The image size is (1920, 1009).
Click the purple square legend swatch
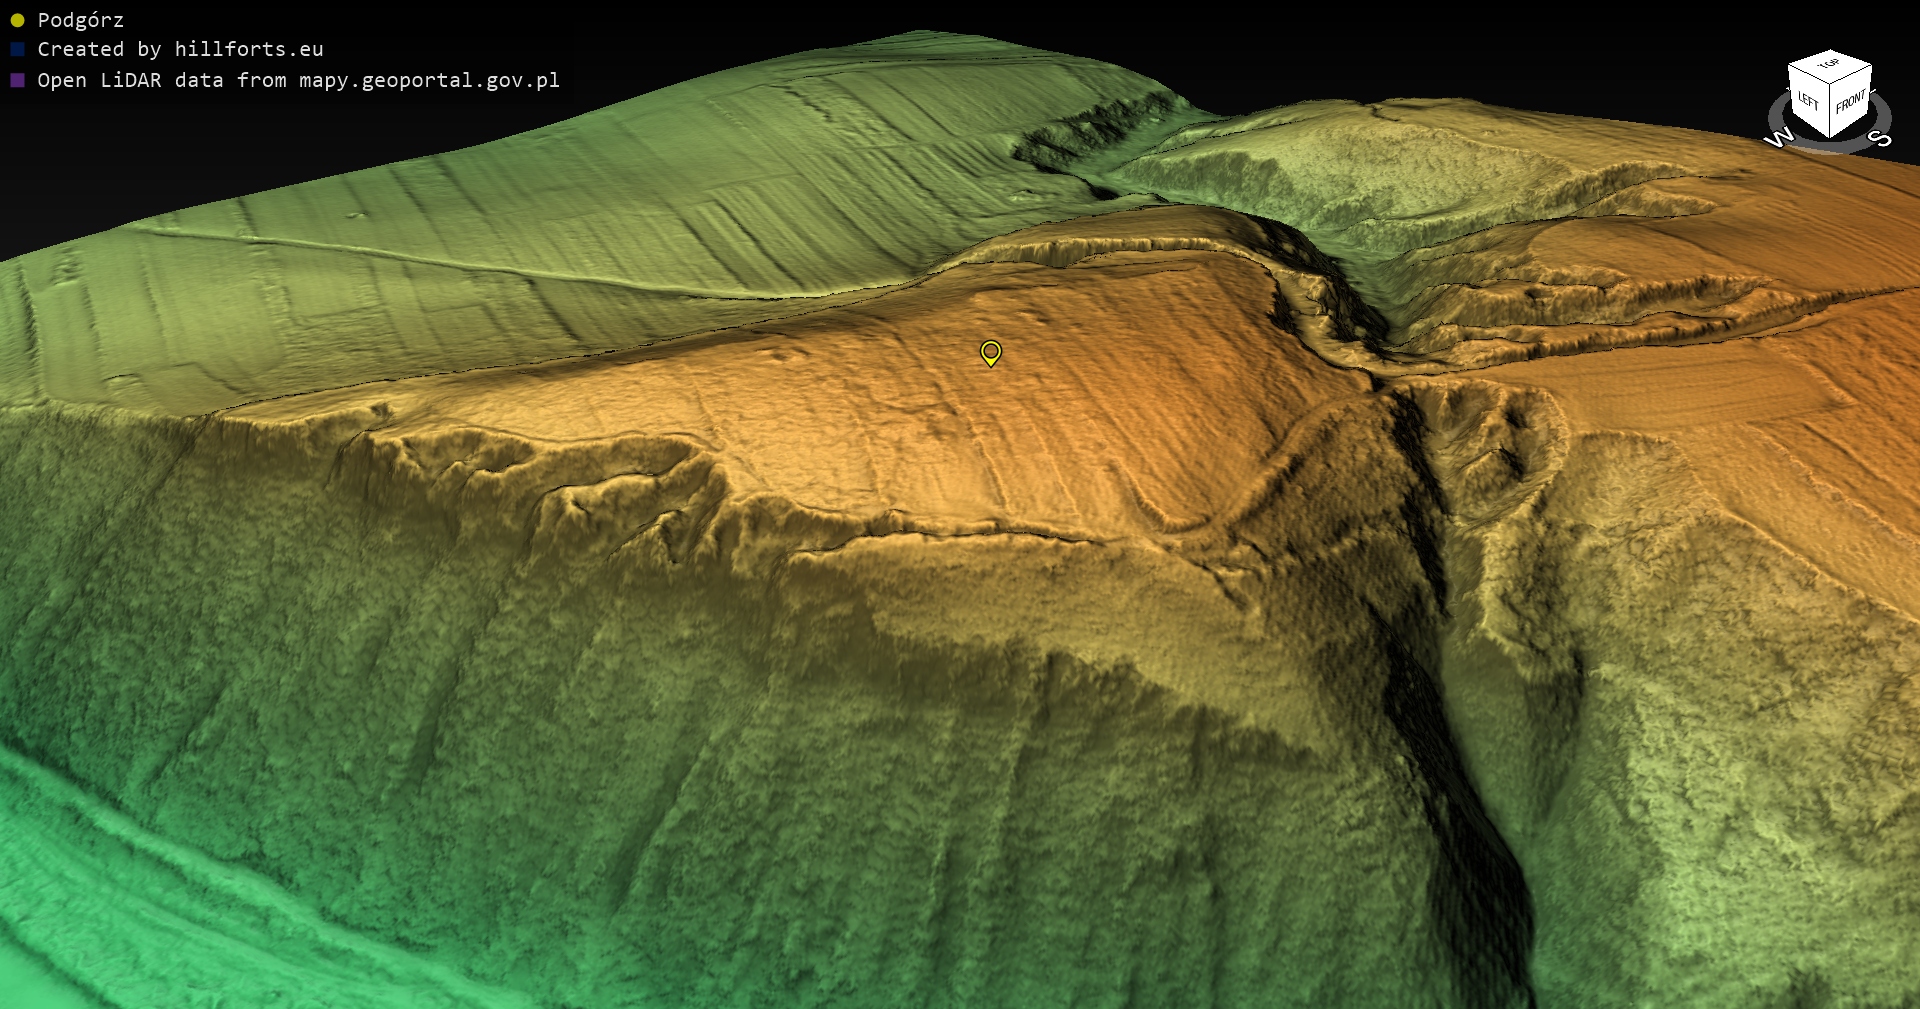[x=17, y=80]
